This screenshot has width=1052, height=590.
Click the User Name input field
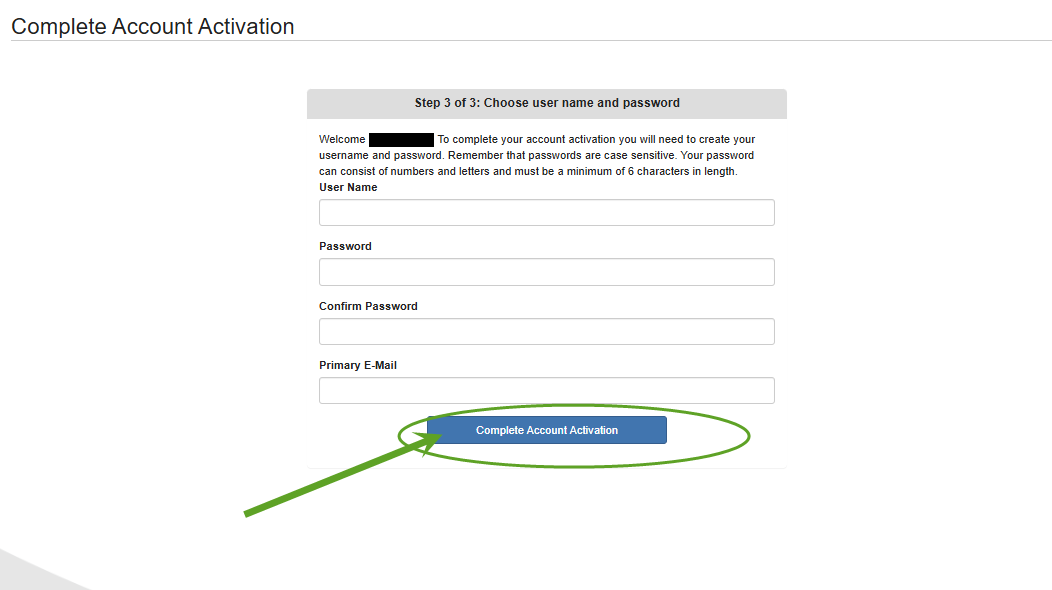(x=546, y=212)
